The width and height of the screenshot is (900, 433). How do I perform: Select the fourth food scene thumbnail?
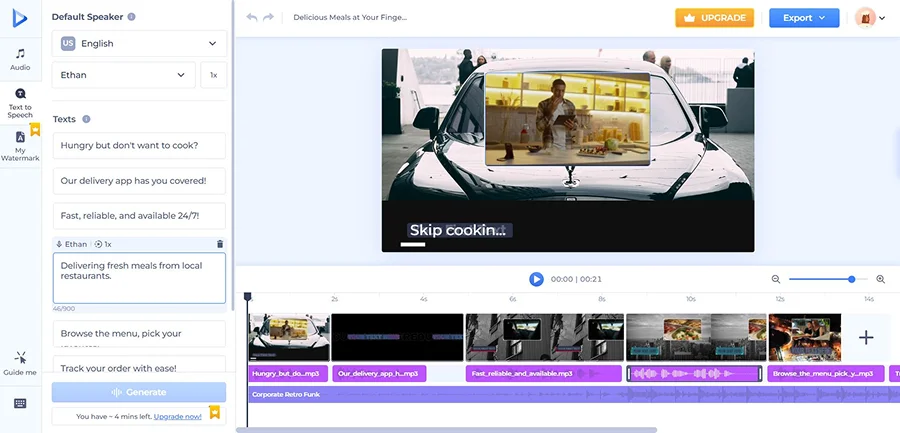click(x=696, y=337)
